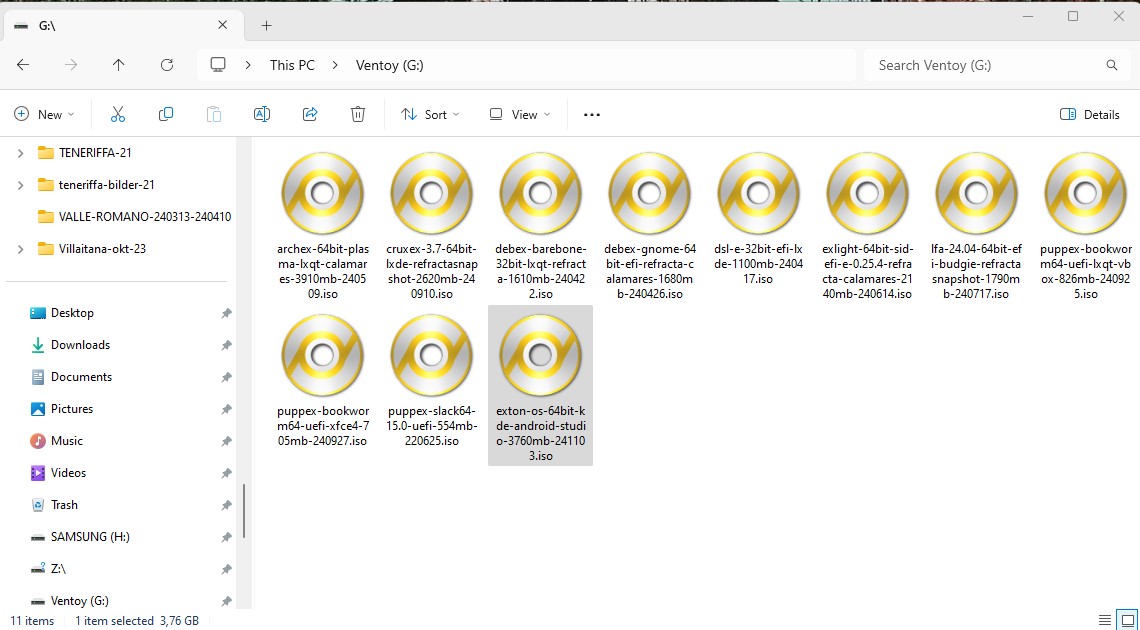Viewport: 1140px width, 630px height.
Task: Click the navigation pane scrollbar
Action: (x=244, y=510)
